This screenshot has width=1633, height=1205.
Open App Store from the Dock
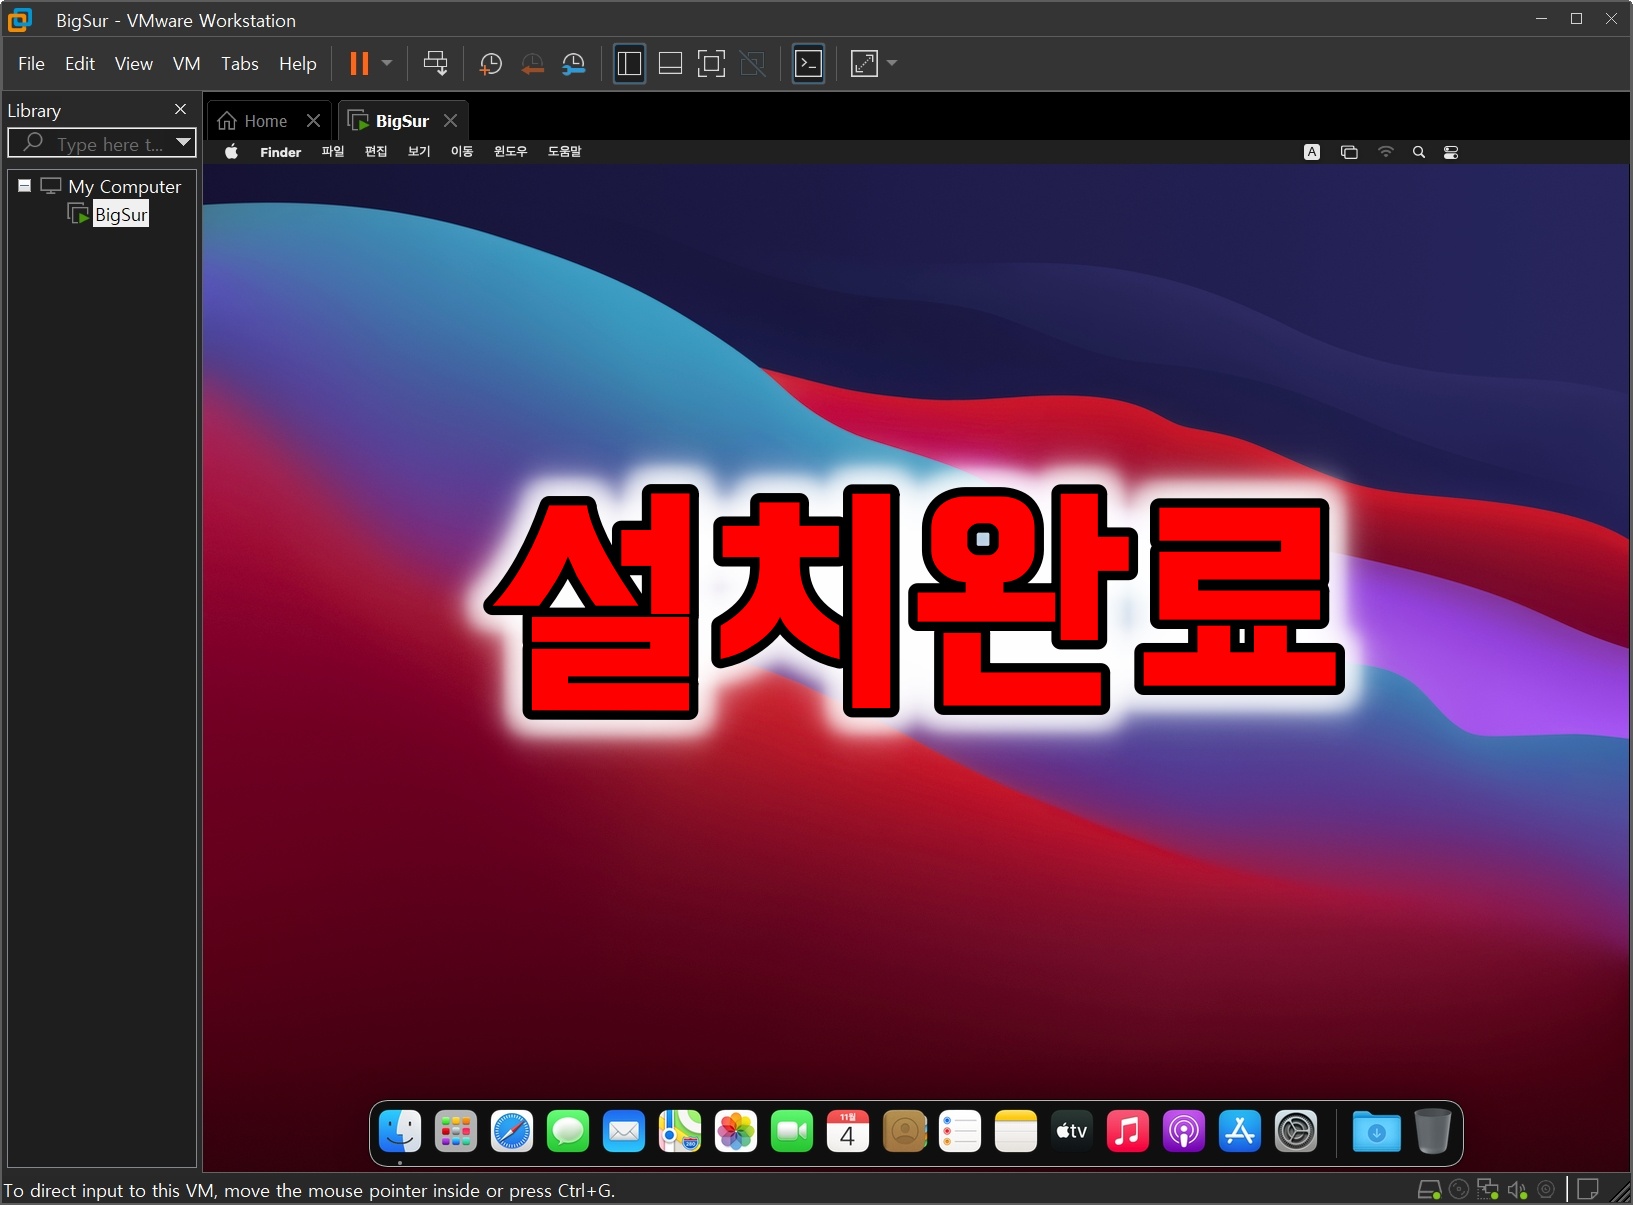click(1240, 1132)
